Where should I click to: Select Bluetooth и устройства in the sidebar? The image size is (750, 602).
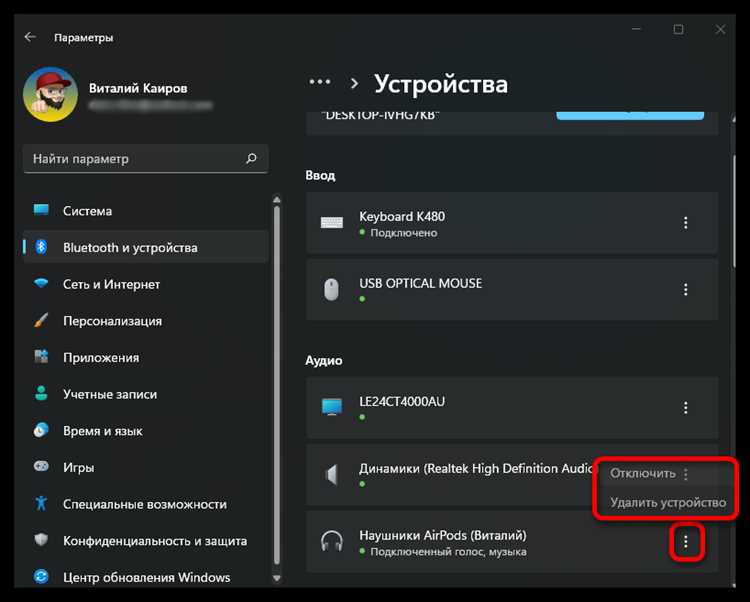coord(145,247)
